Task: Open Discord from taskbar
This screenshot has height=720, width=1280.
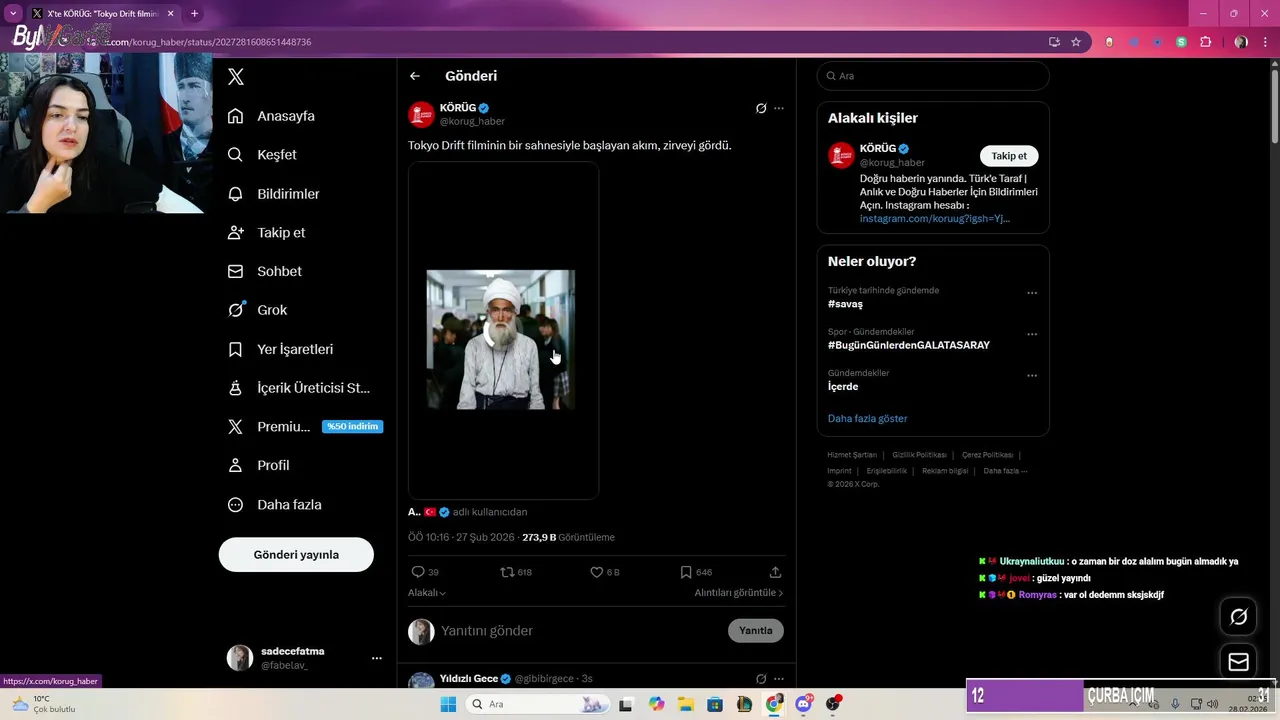Action: [x=803, y=704]
